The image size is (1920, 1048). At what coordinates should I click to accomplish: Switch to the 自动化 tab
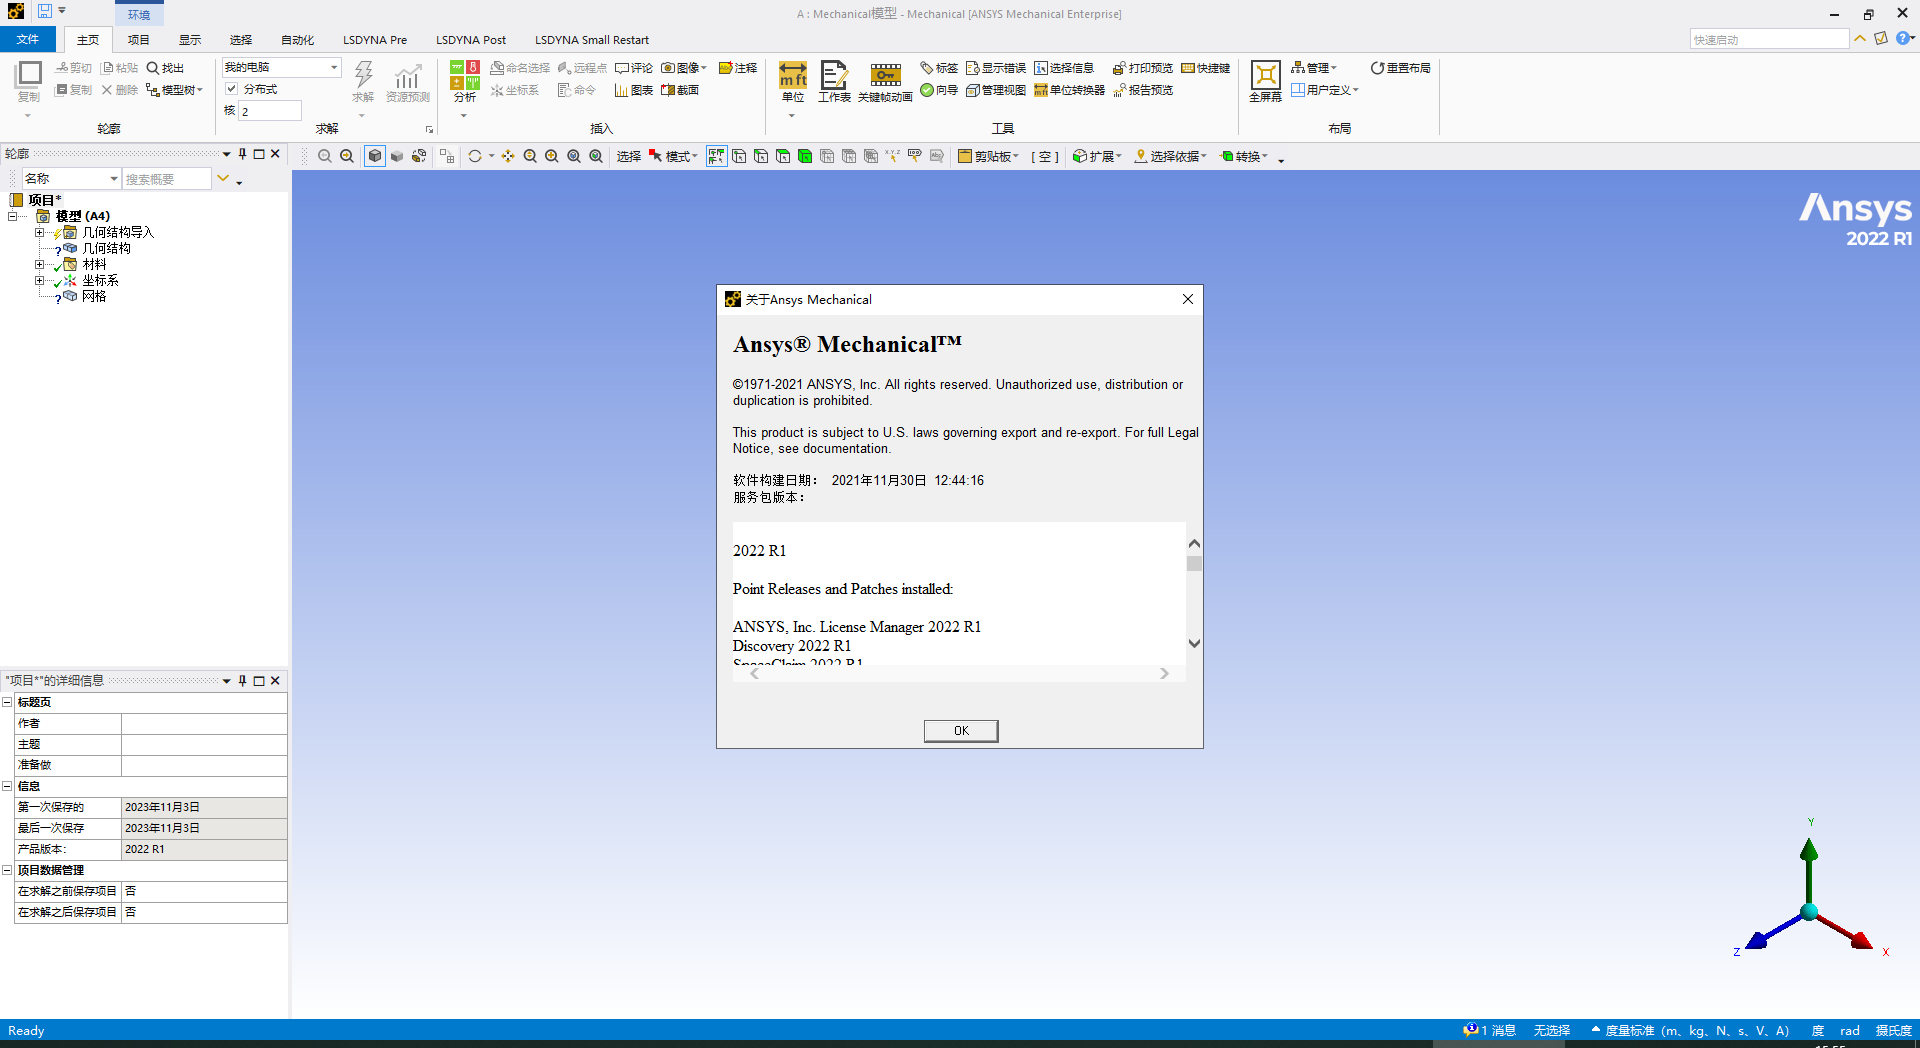[x=297, y=40]
